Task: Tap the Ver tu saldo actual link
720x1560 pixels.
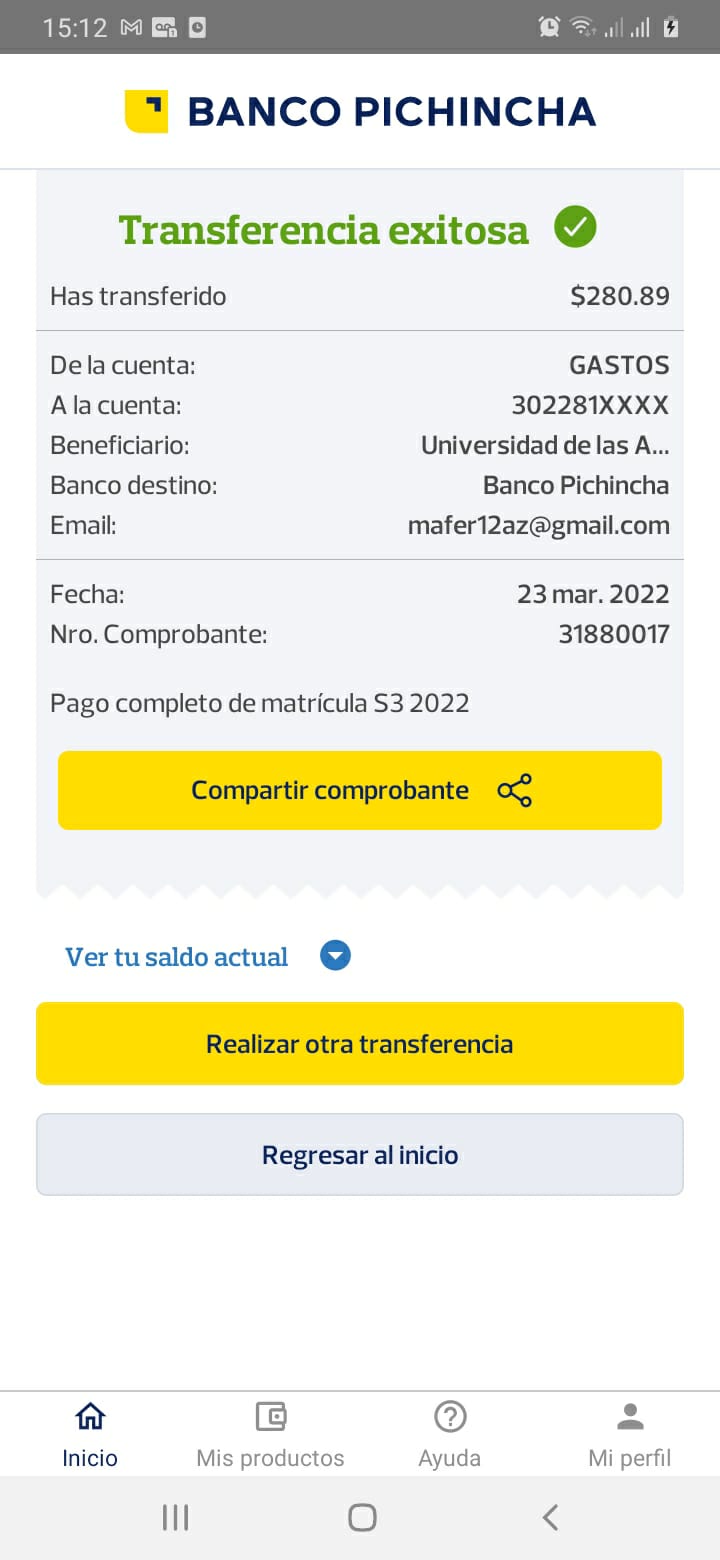Action: [x=177, y=957]
